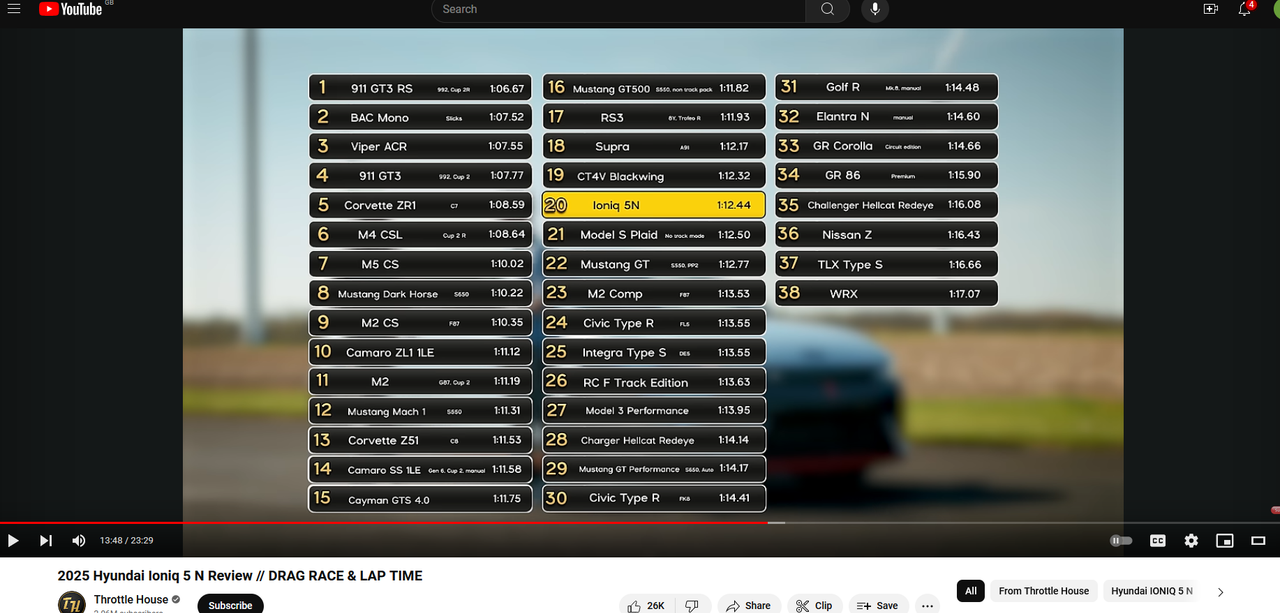
Task: Open the YouTube hamburger guide menu
Action: pos(14,9)
